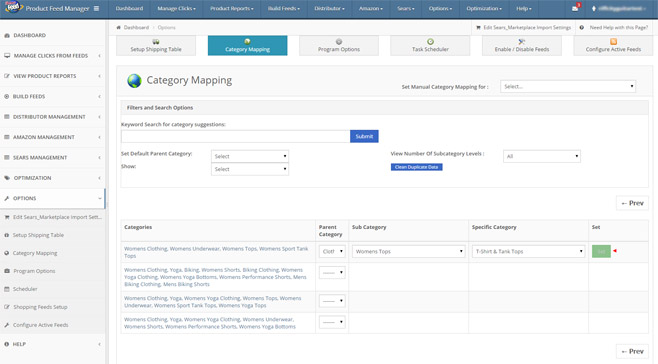Viewport: 658px width, 364px height.
Task: Open the Configure Active Feeds RSS tile
Action: [x=613, y=45]
